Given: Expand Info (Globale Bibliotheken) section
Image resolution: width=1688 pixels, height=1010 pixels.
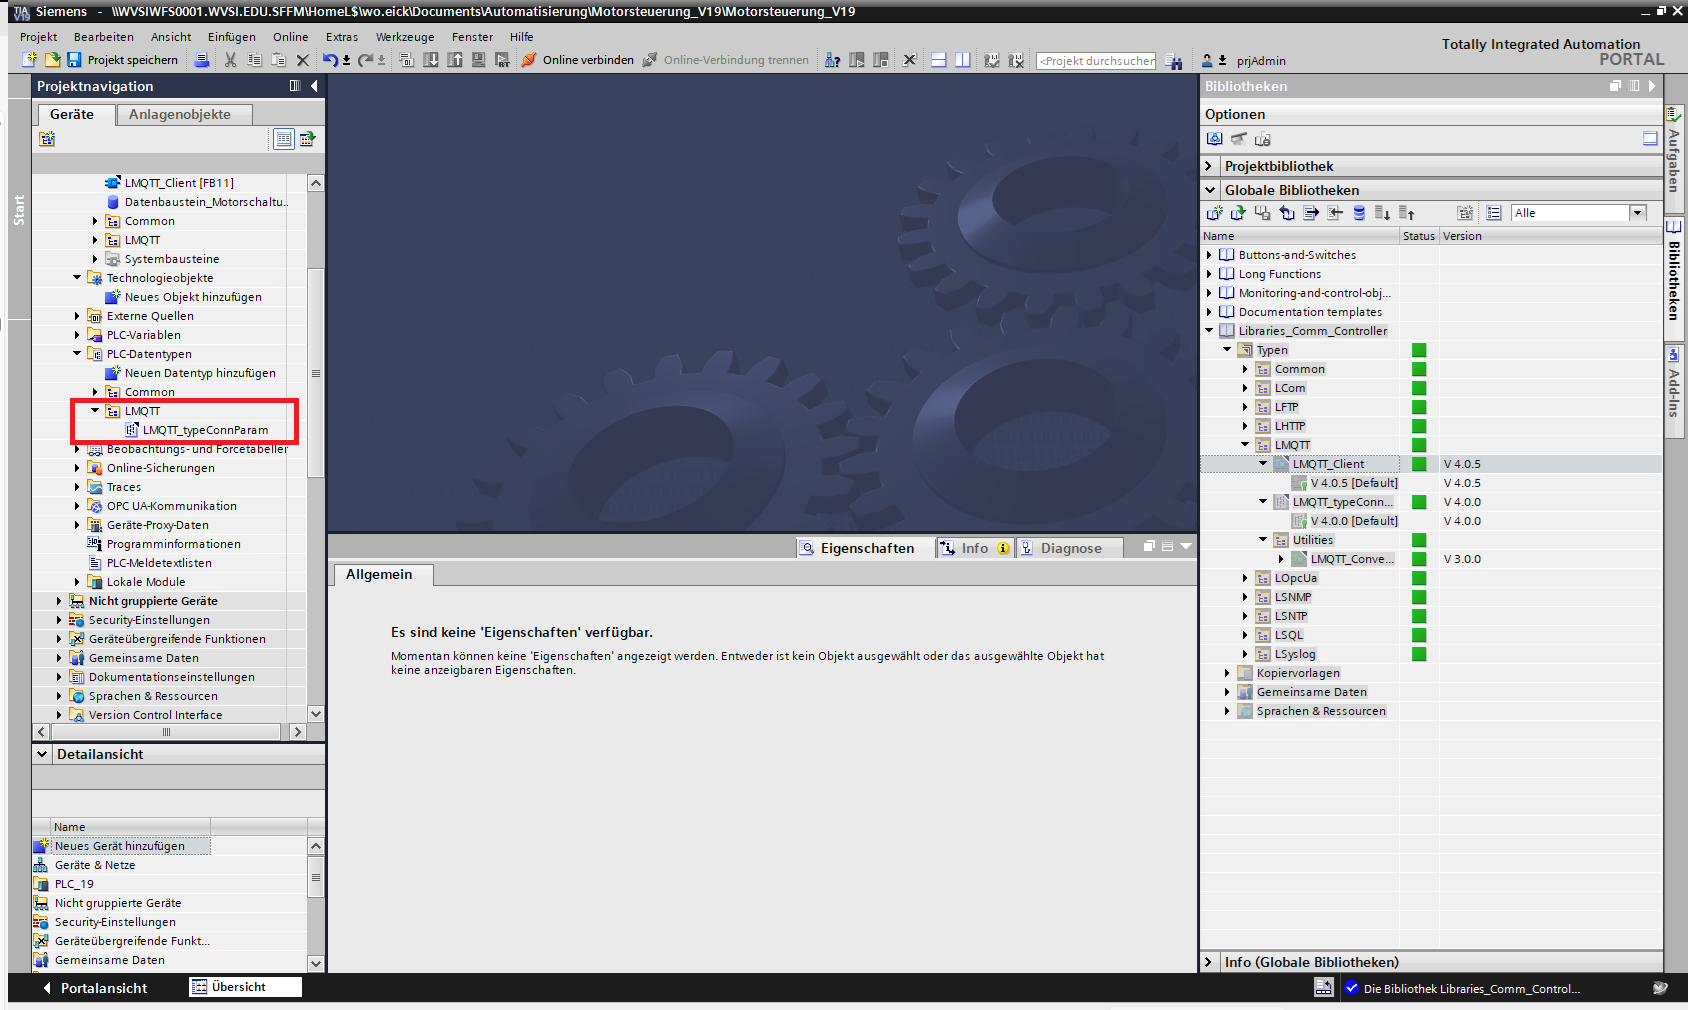Looking at the screenshot, I should pyautogui.click(x=1209, y=962).
